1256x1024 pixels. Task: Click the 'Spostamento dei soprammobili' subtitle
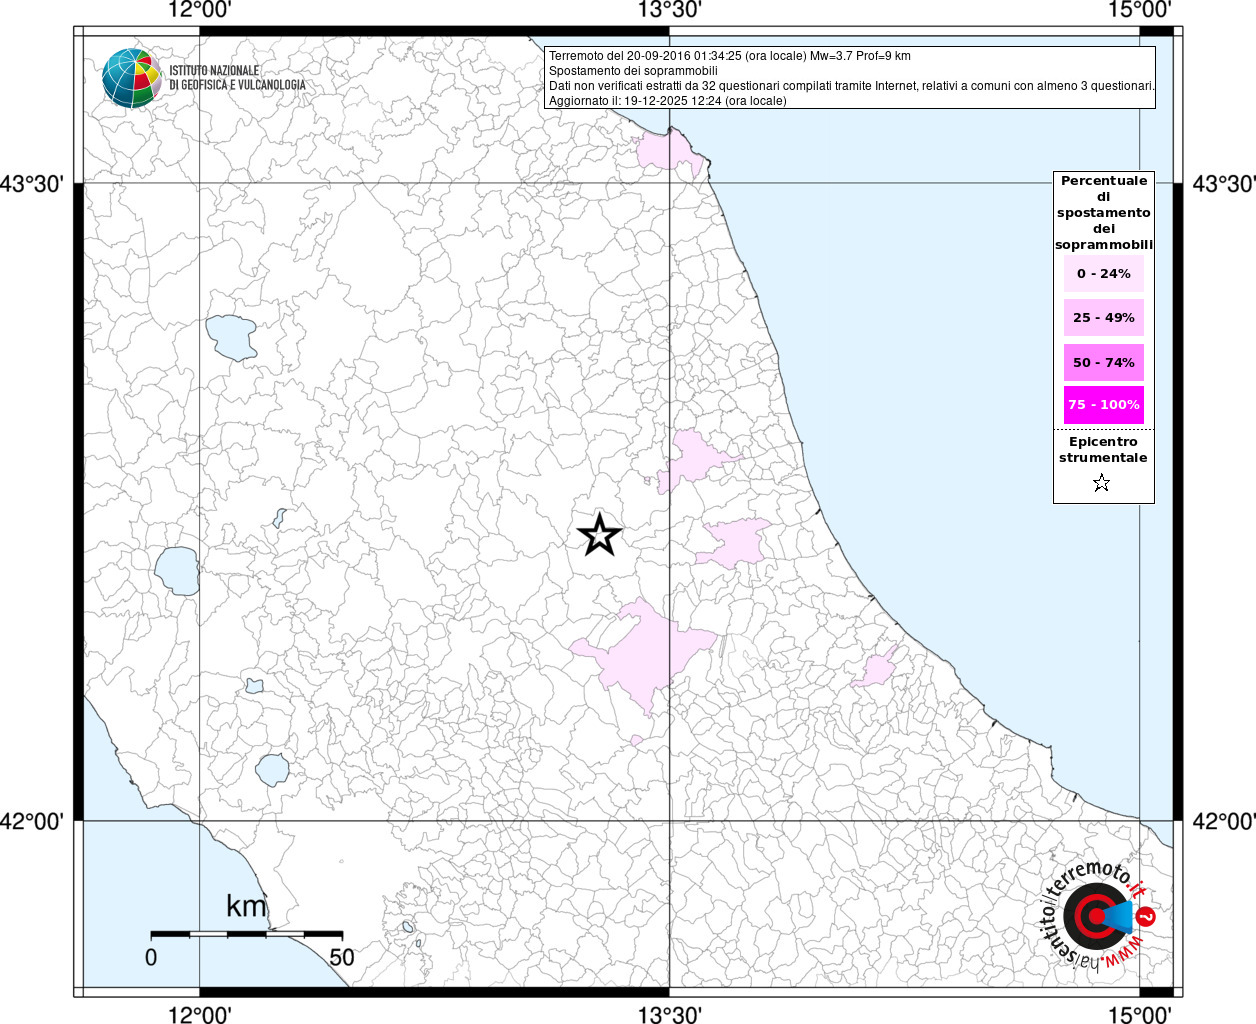click(x=633, y=71)
